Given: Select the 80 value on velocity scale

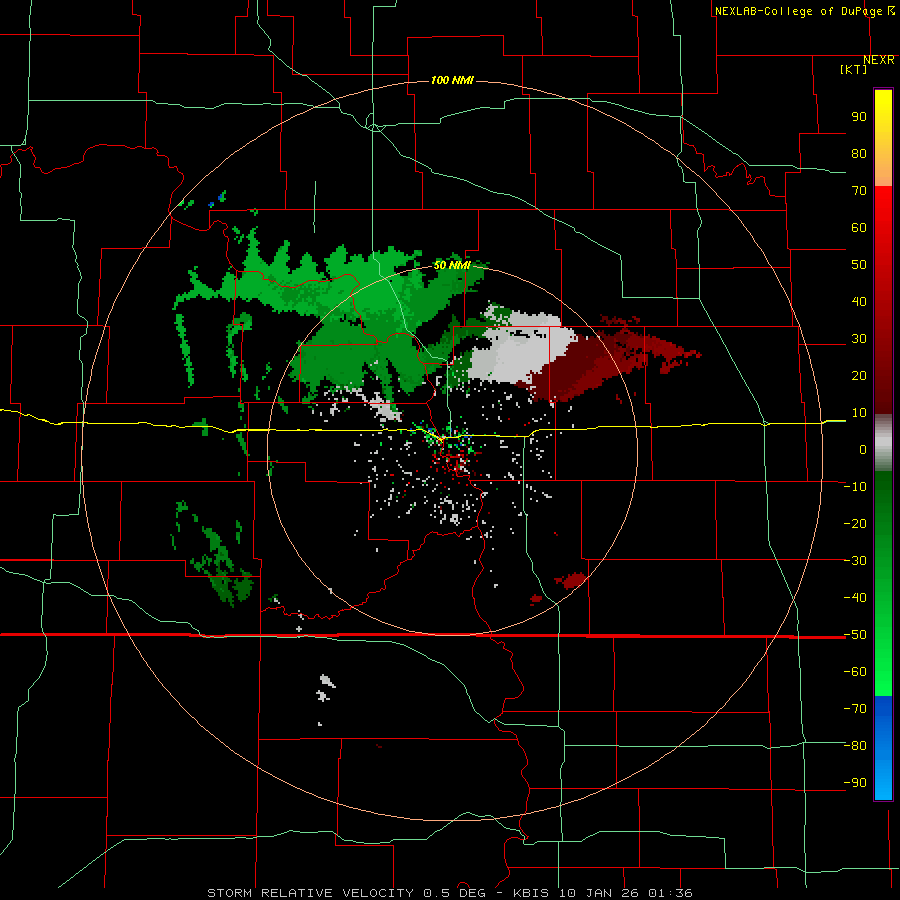Looking at the screenshot, I should (859, 153).
